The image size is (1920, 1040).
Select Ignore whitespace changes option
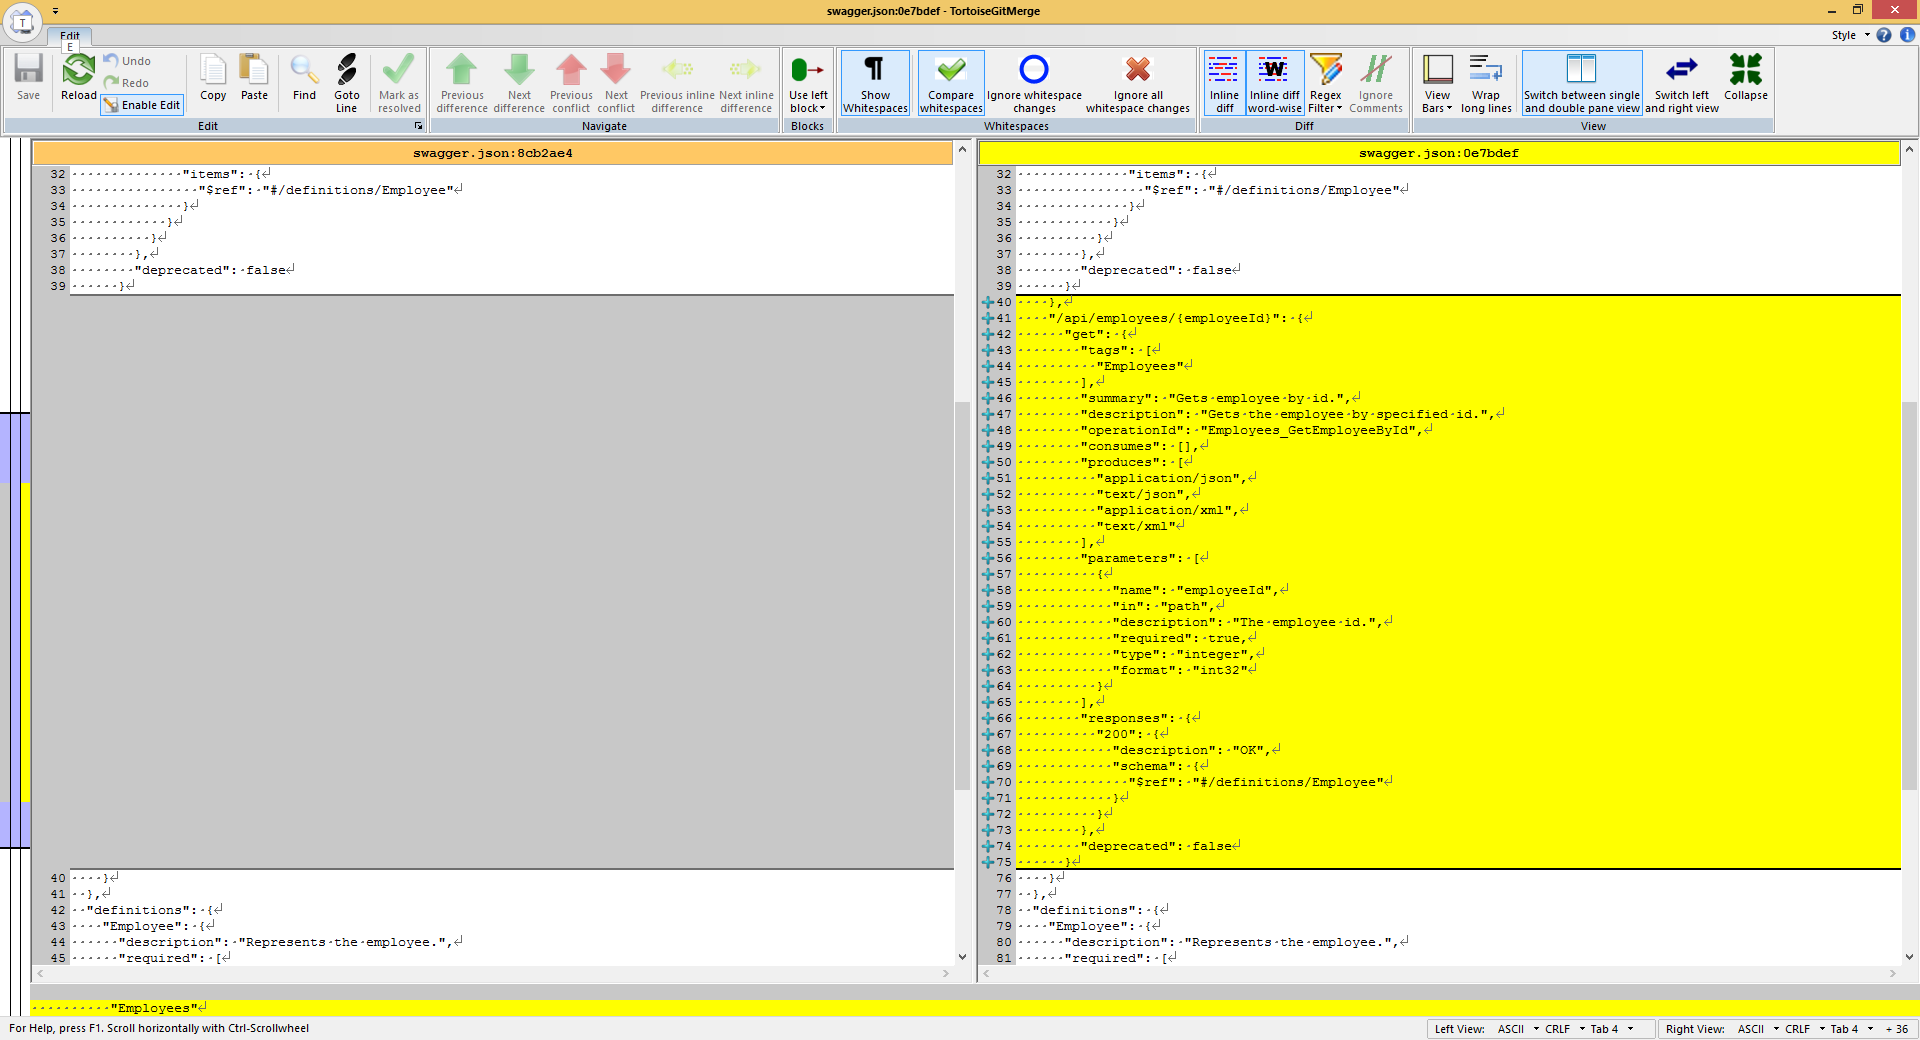[1034, 83]
